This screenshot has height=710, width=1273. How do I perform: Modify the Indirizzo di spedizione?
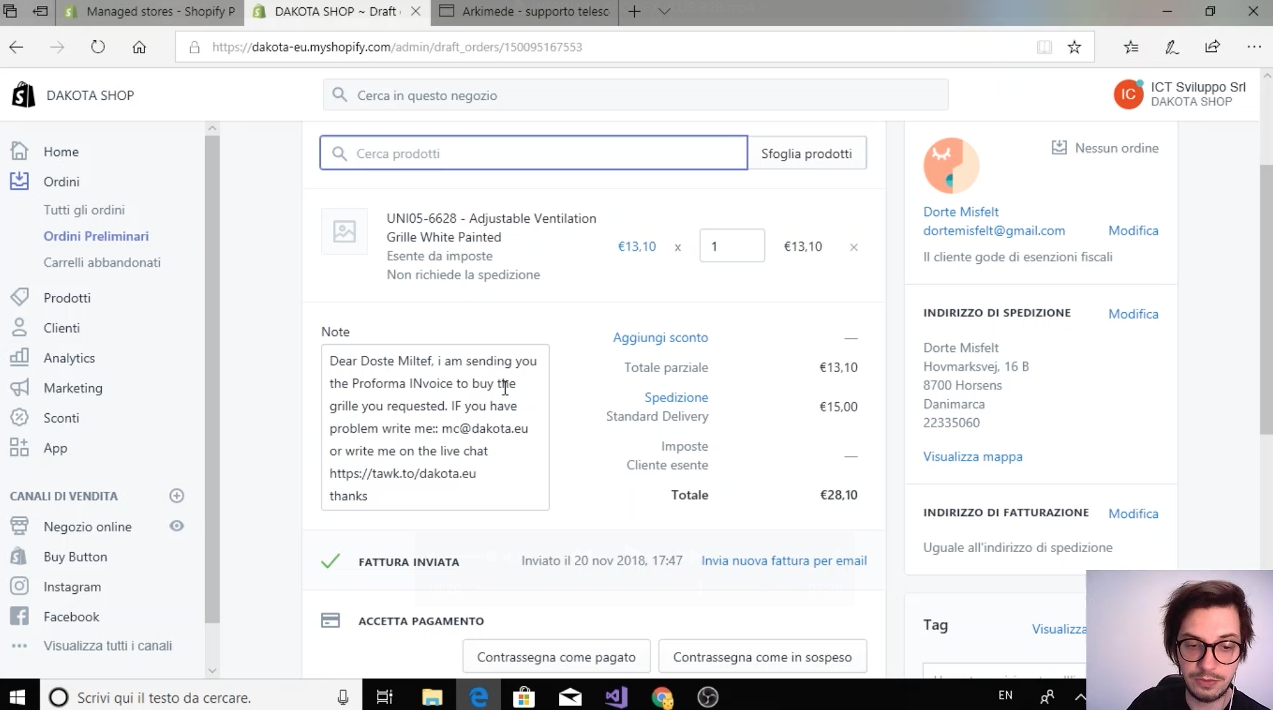click(x=1133, y=314)
